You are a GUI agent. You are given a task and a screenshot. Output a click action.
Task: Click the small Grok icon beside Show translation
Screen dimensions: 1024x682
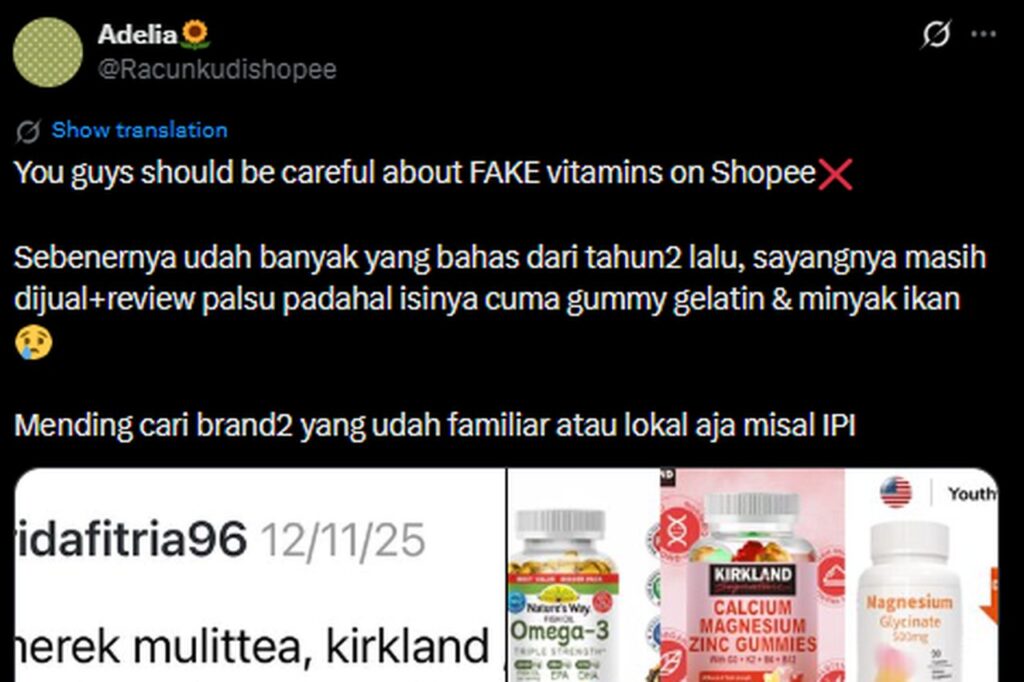[x=28, y=131]
